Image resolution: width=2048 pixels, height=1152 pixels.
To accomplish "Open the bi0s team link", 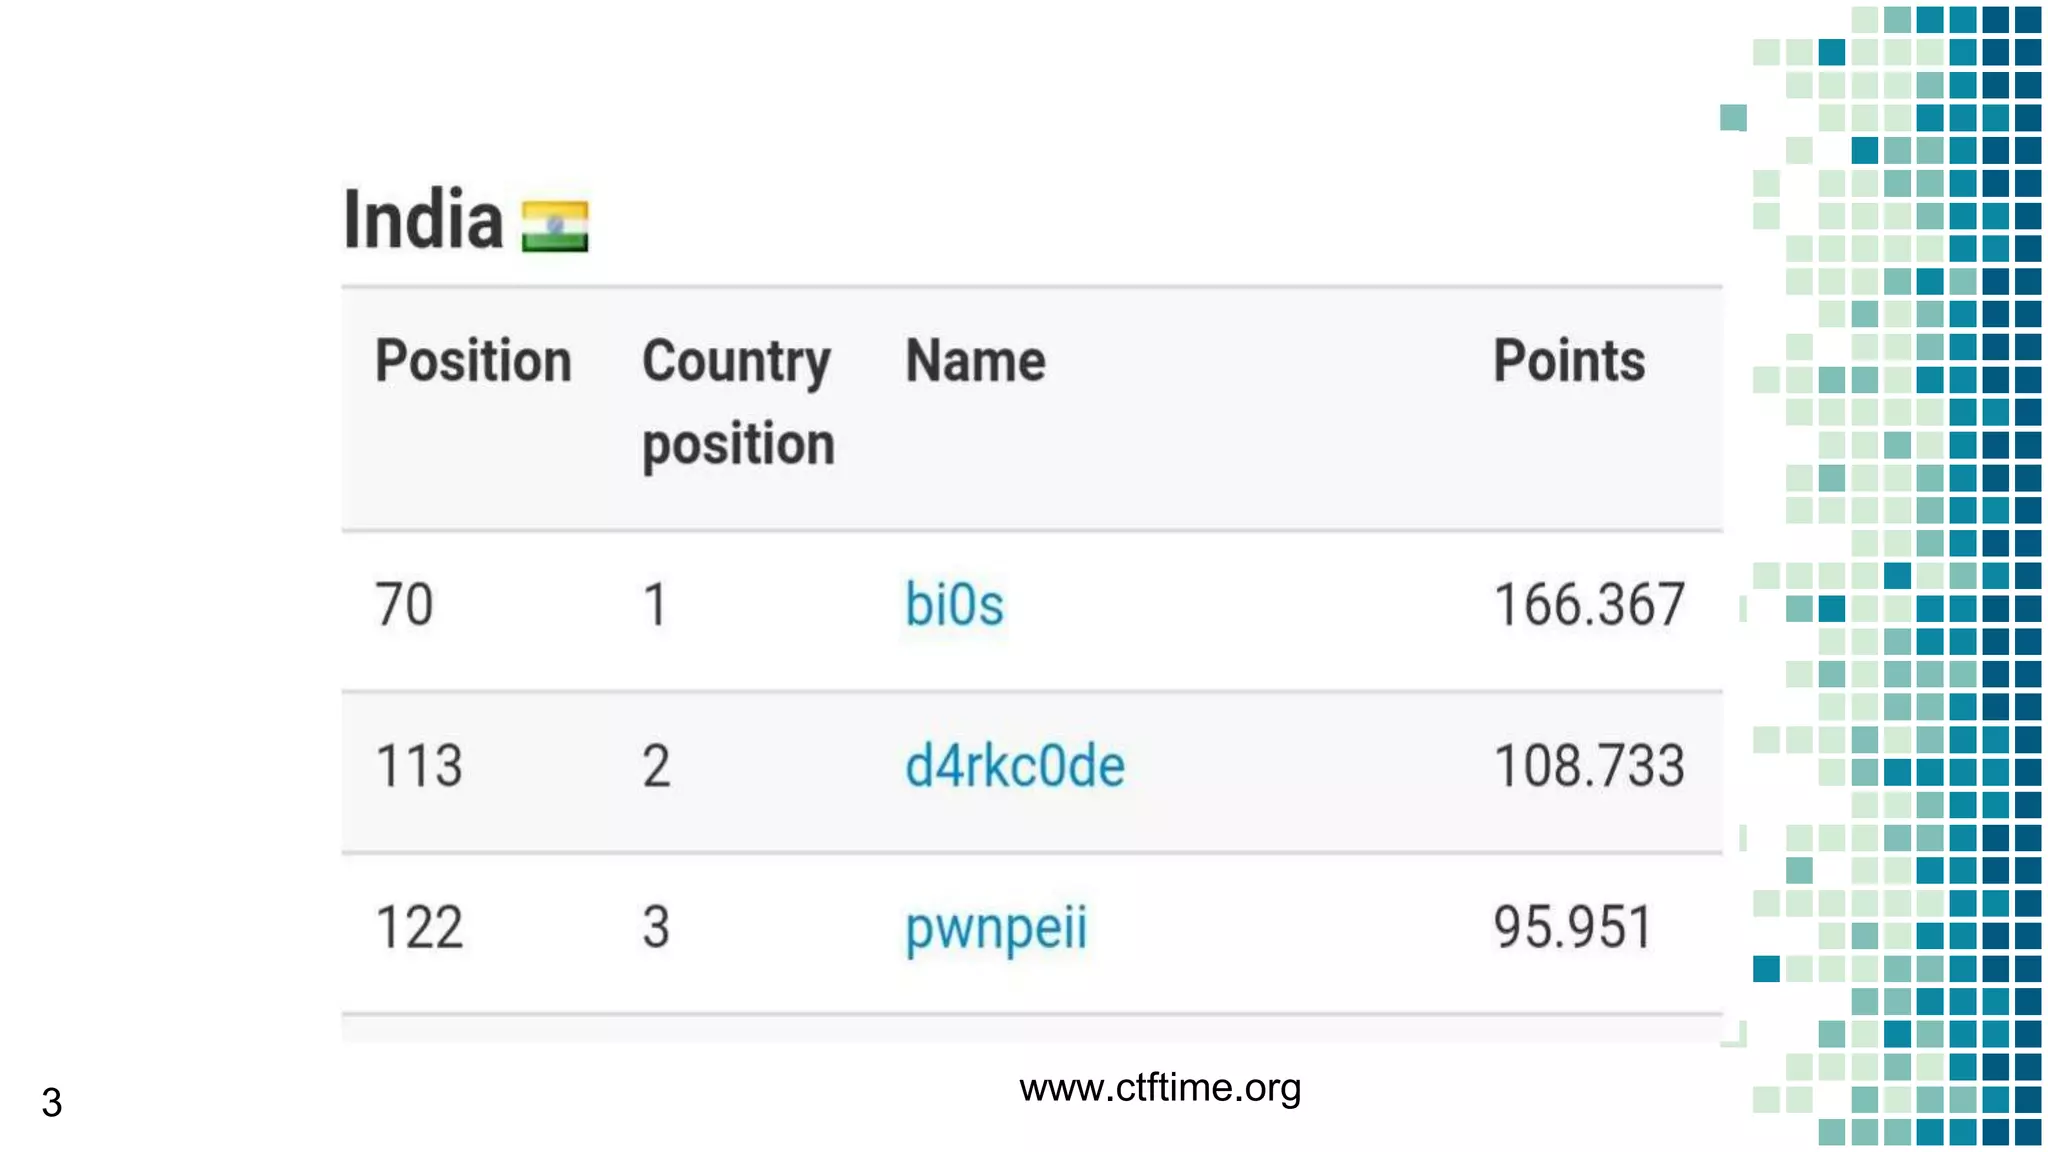I will click(x=954, y=605).
